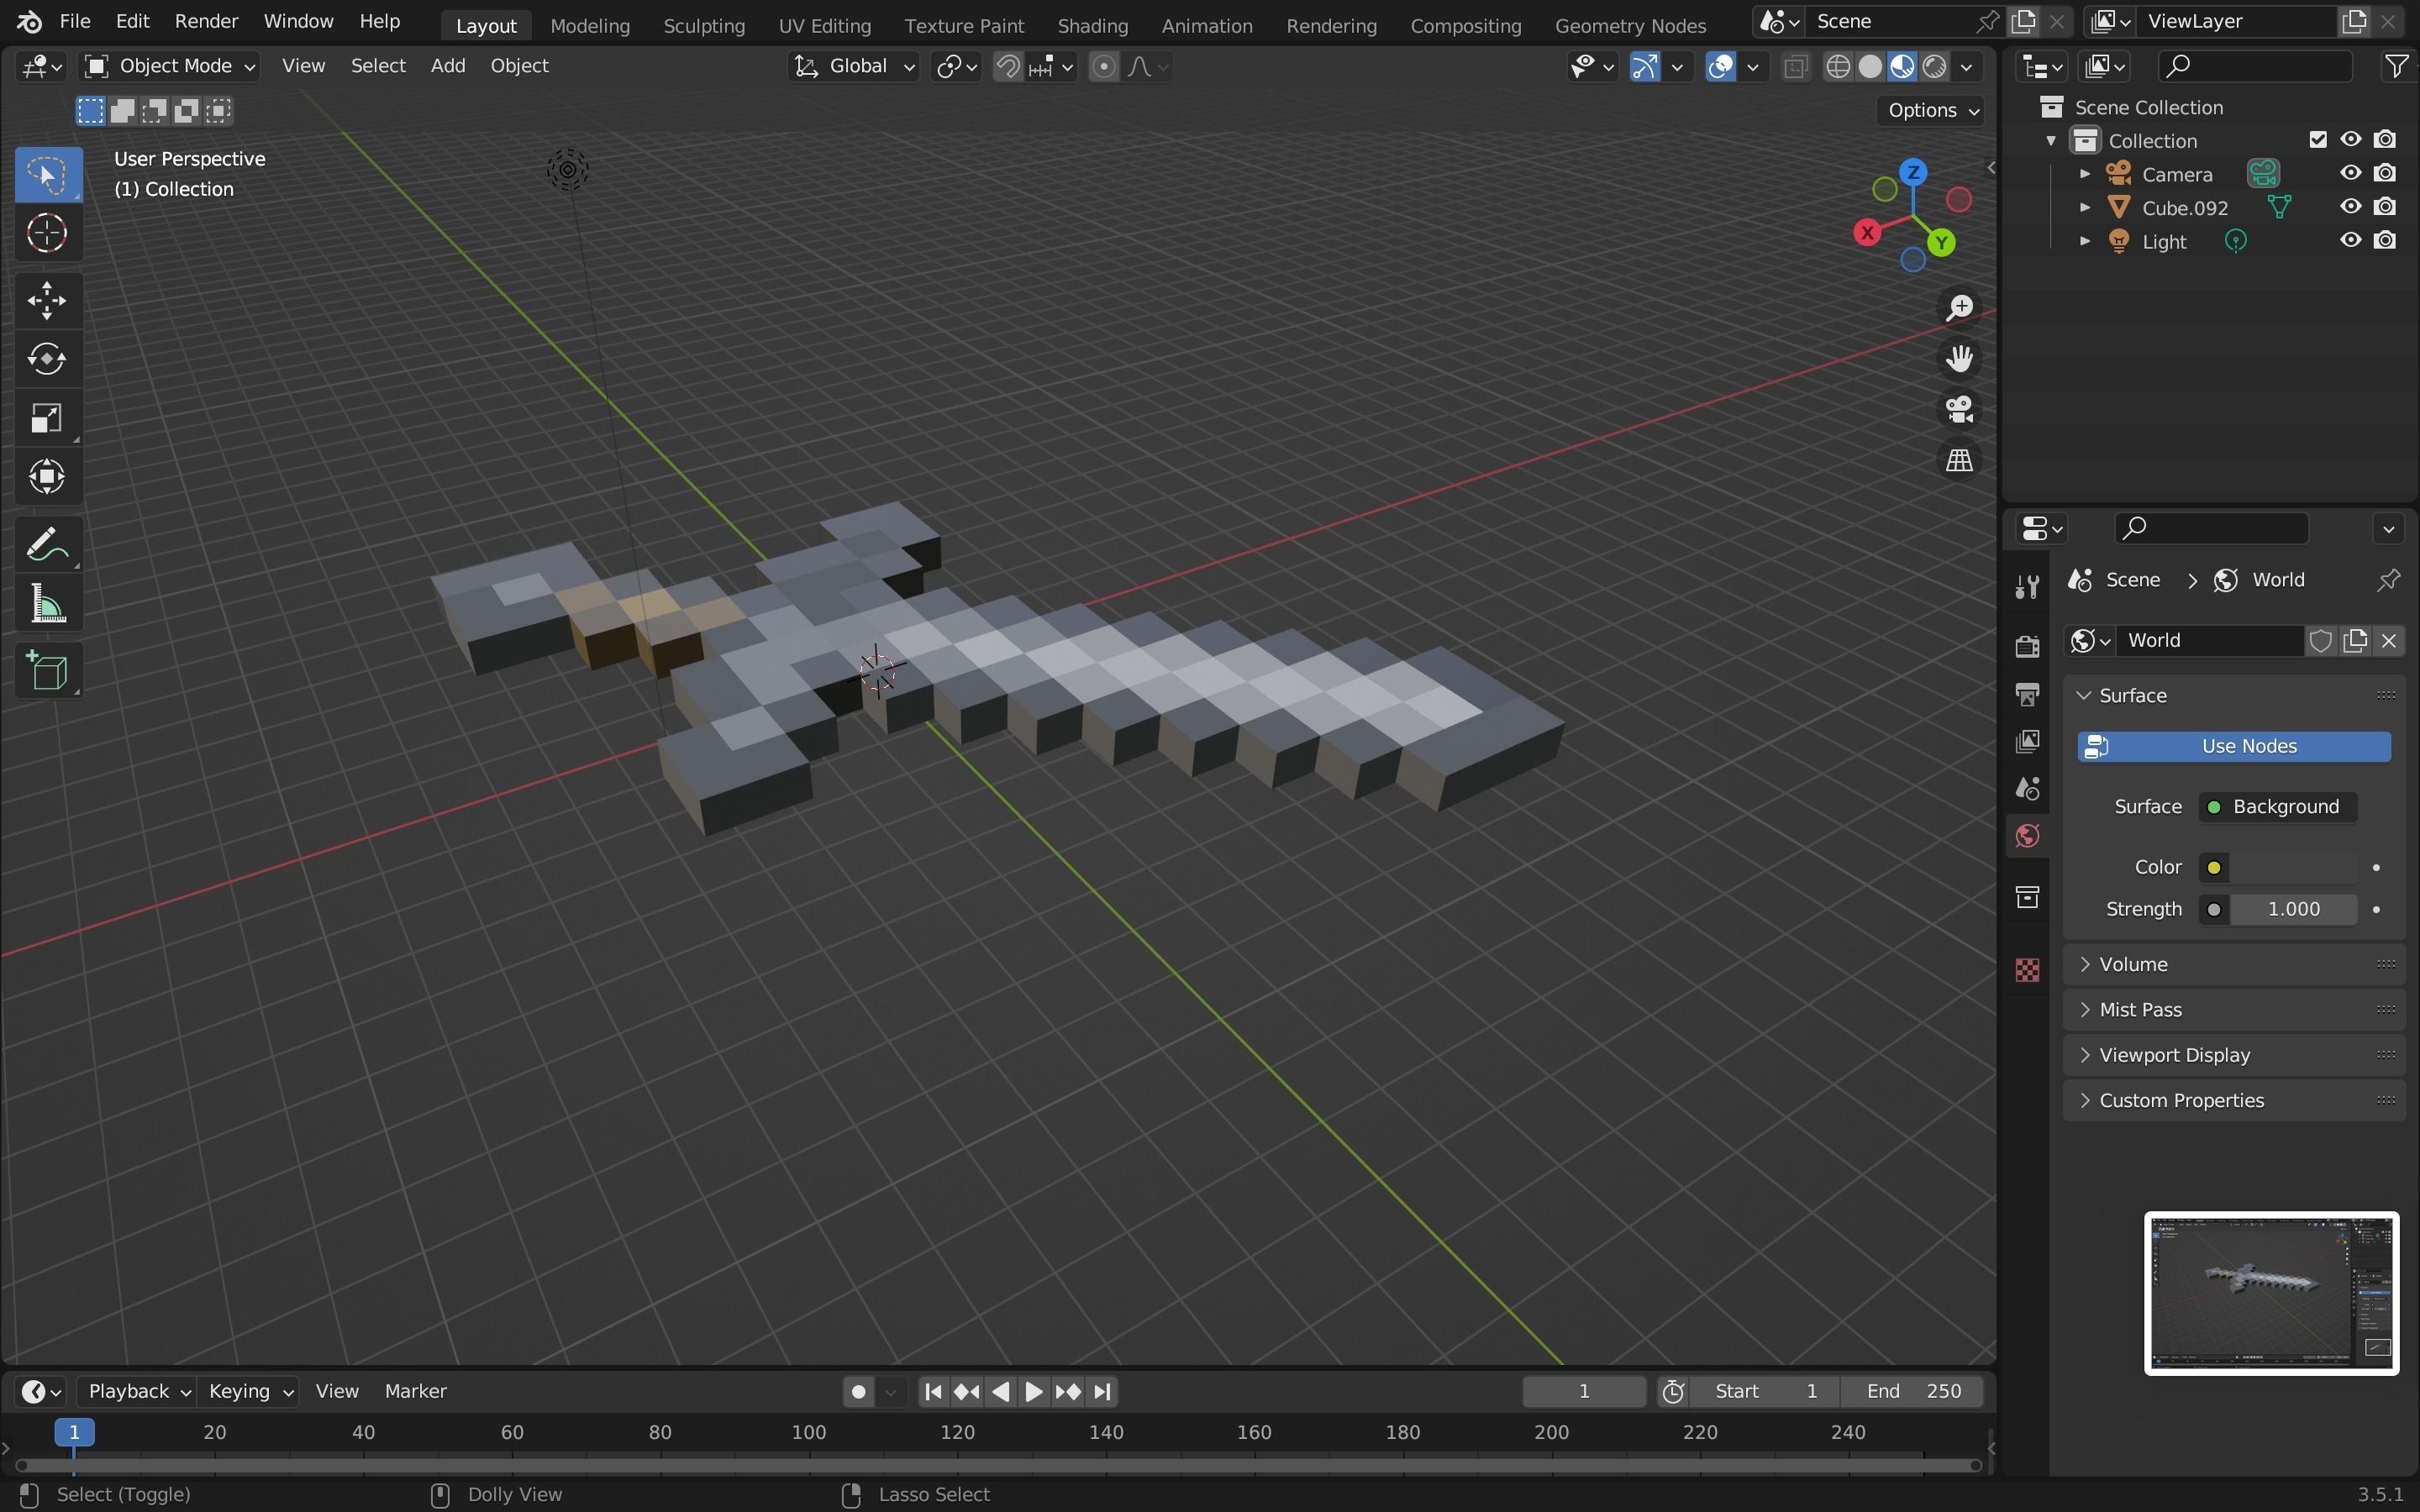Toggle the camera view icon
2420x1512 pixels.
pyautogui.click(x=1959, y=410)
